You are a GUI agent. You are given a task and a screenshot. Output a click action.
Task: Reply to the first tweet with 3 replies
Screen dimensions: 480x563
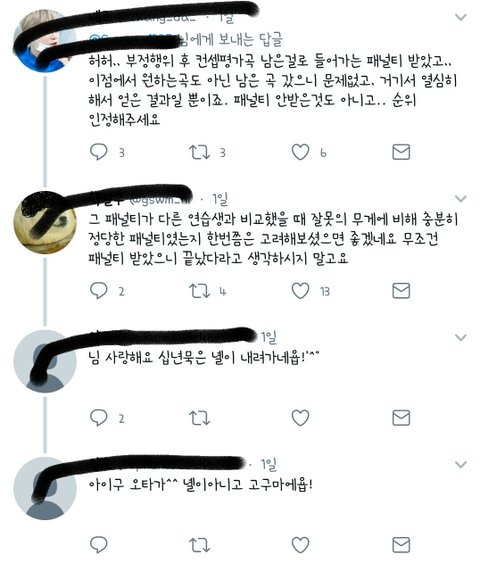(99, 152)
